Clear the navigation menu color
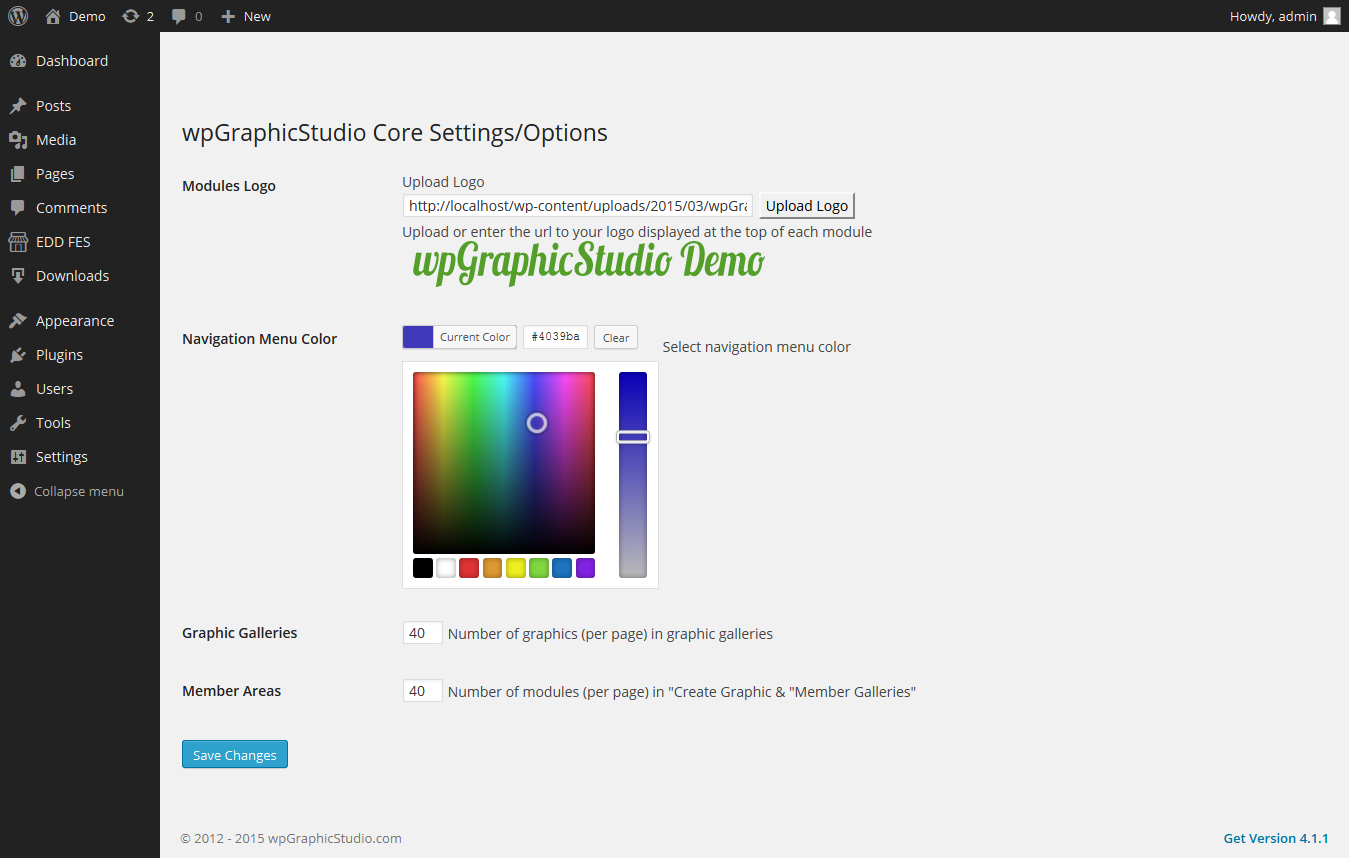The height and width of the screenshot is (858, 1349). pyautogui.click(x=616, y=337)
